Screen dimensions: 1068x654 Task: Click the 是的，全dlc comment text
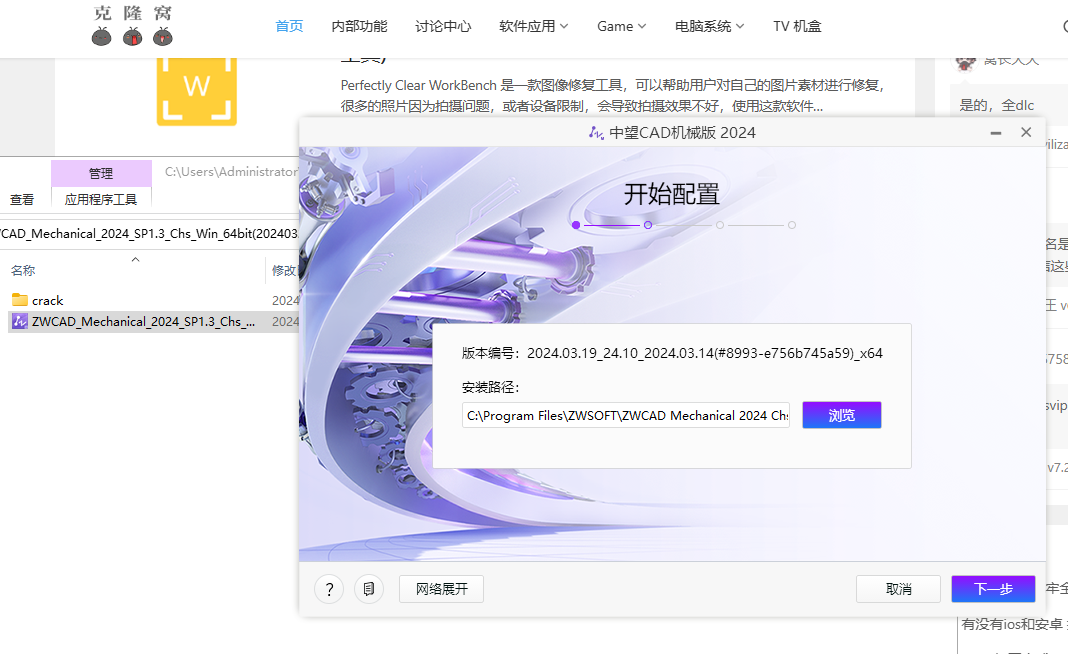(997, 105)
